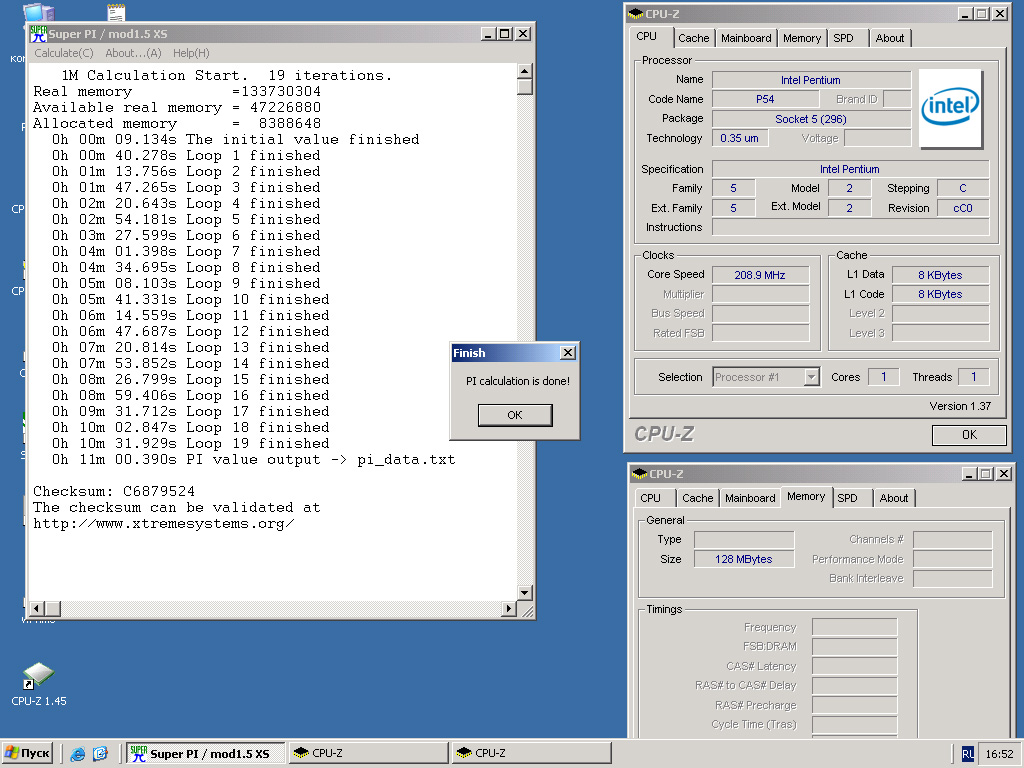Click Super PI vertical scrollbar down arrow

click(524, 592)
